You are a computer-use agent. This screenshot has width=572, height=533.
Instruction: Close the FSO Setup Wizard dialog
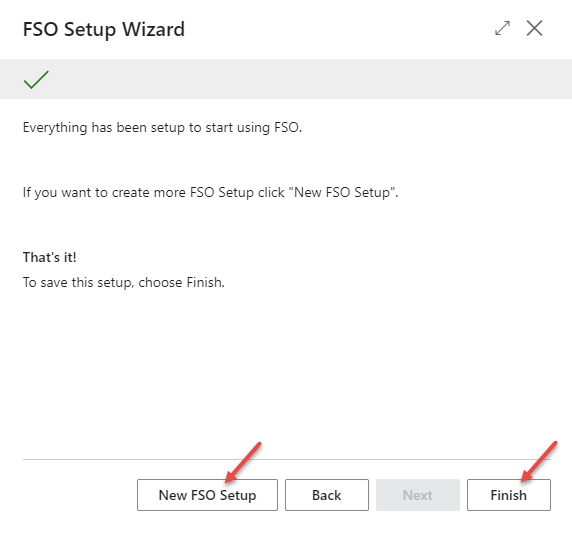tap(534, 28)
